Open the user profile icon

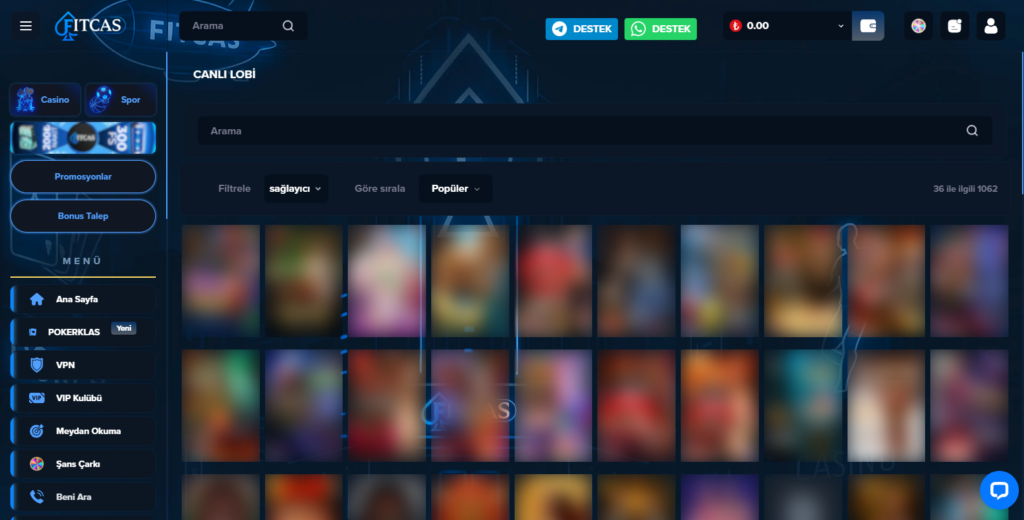(x=991, y=26)
